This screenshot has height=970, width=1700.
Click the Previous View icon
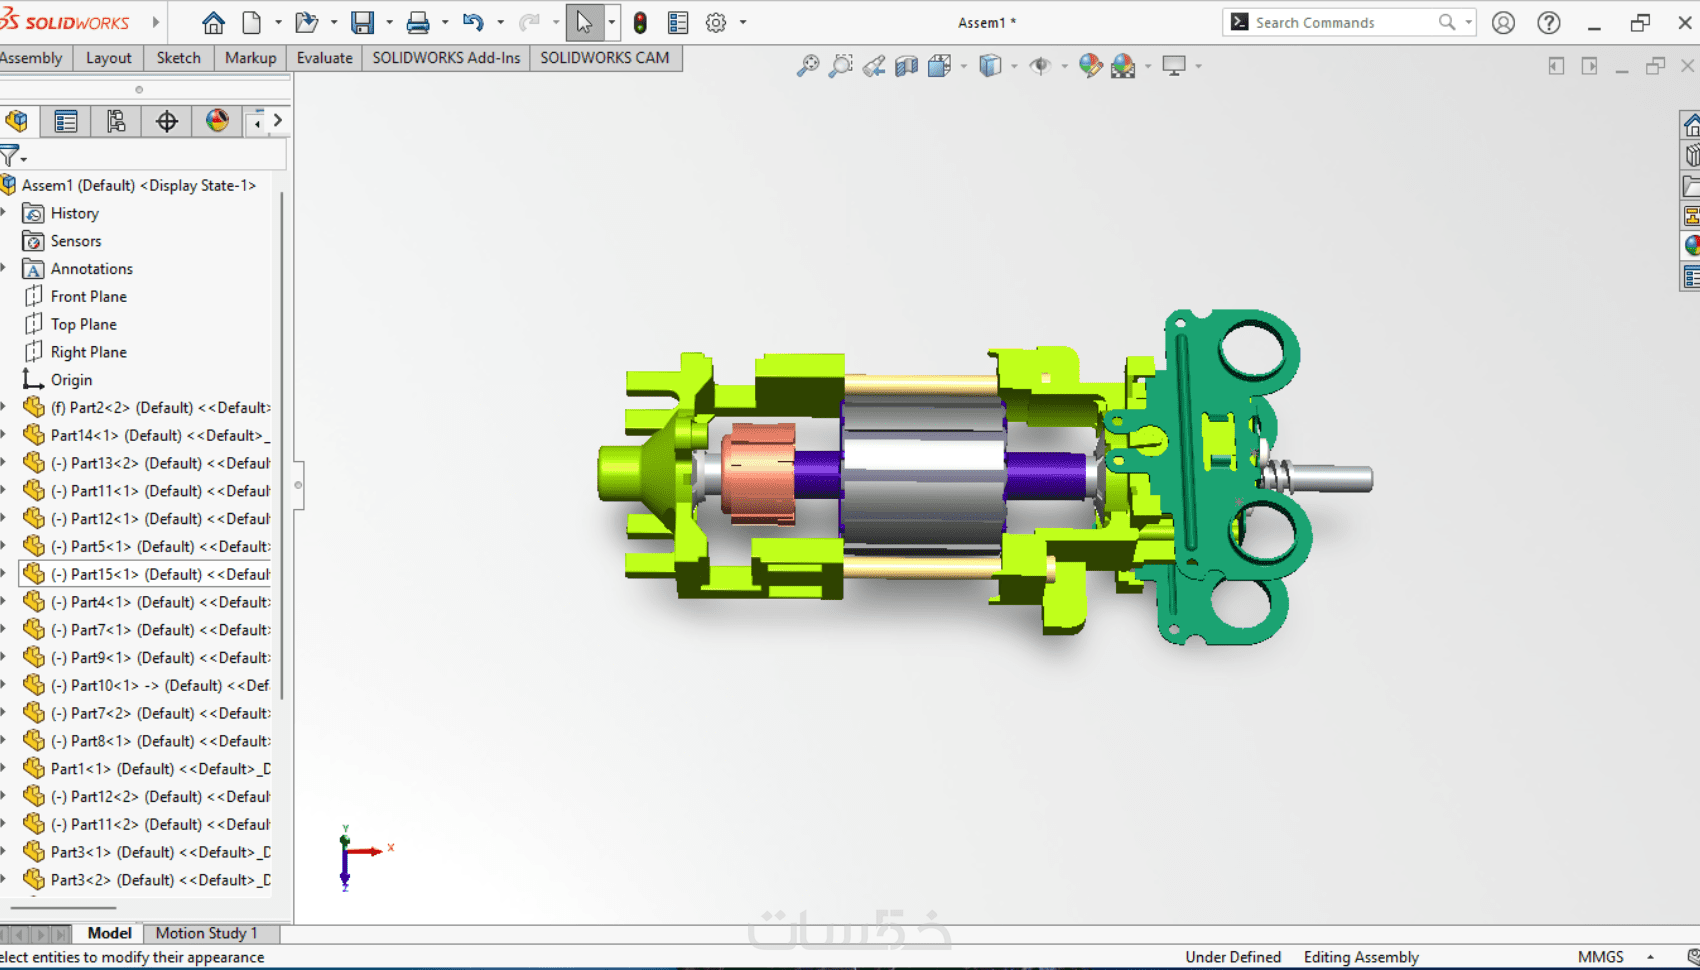coord(874,66)
